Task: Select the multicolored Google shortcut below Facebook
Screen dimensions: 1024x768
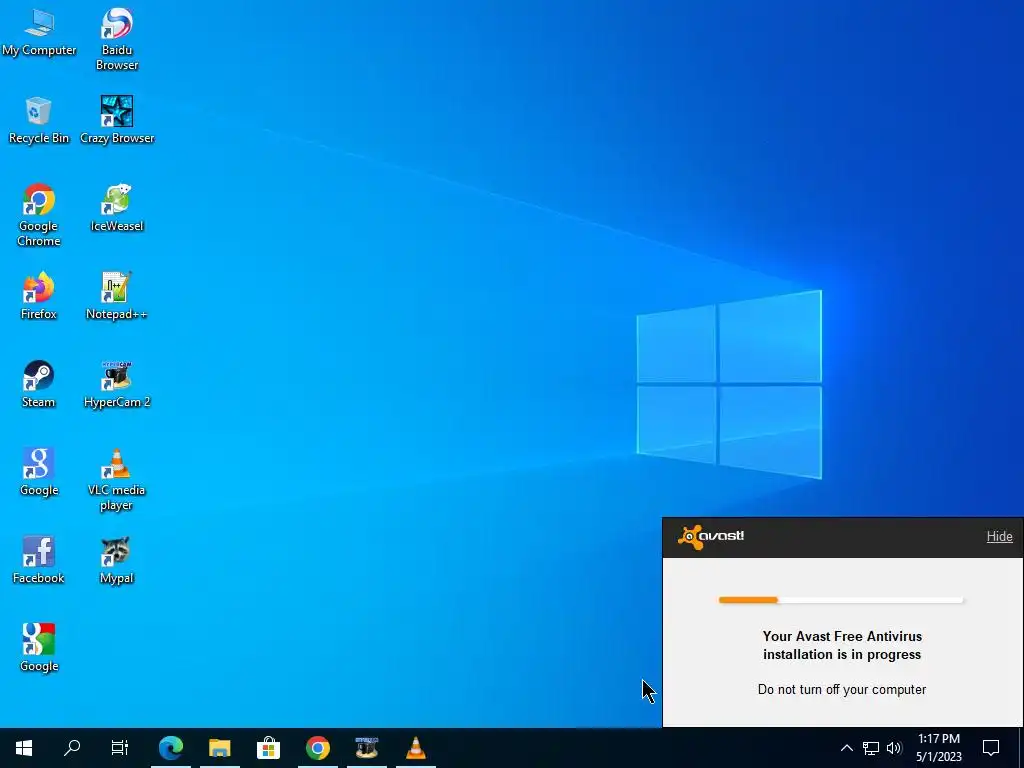Action: 39,648
